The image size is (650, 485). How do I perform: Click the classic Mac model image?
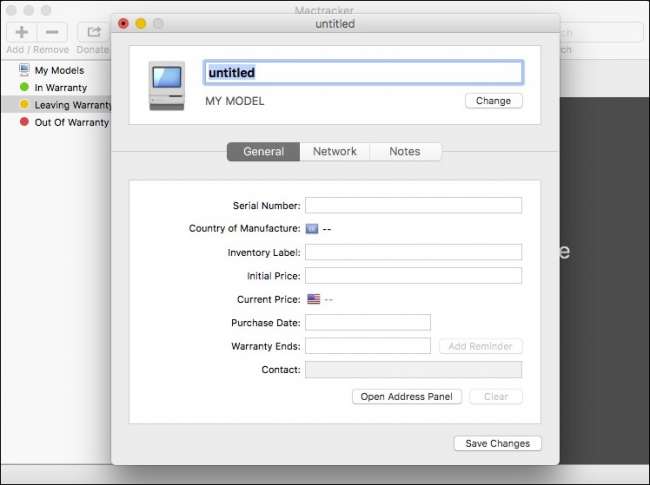(x=167, y=85)
